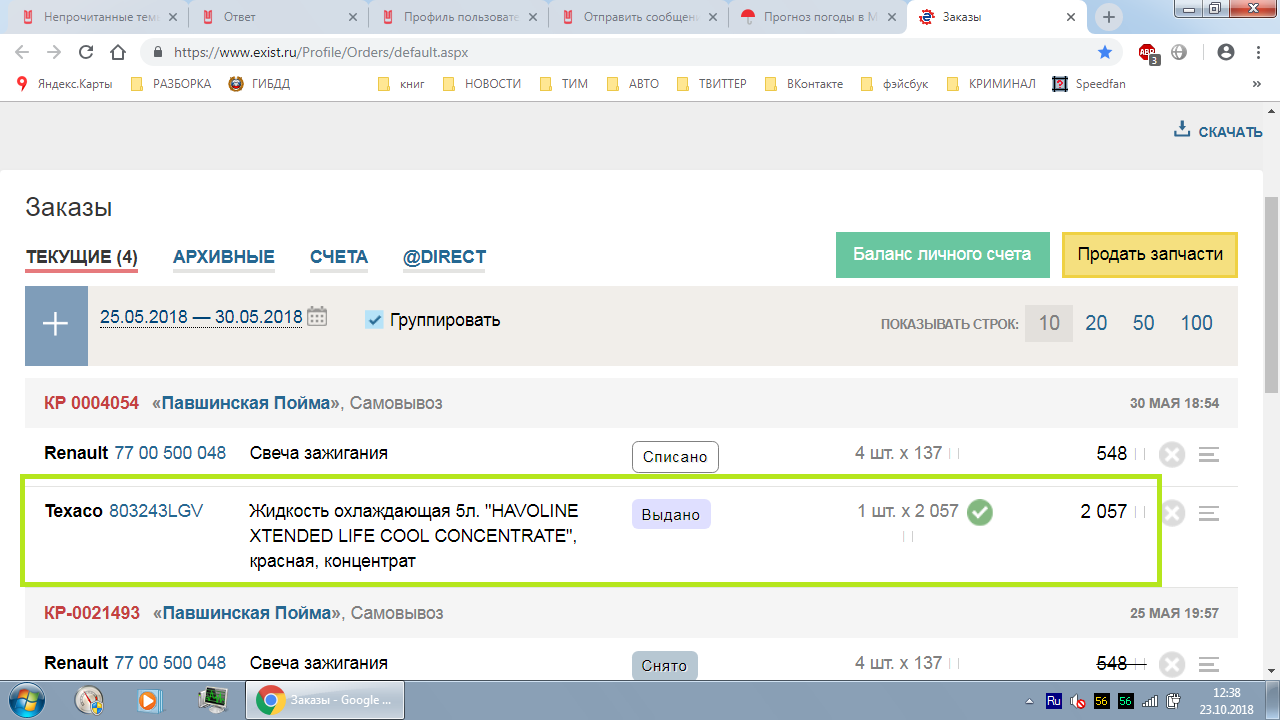Open row menu for Texaco coolant line
1280x720 pixels.
1209,513
